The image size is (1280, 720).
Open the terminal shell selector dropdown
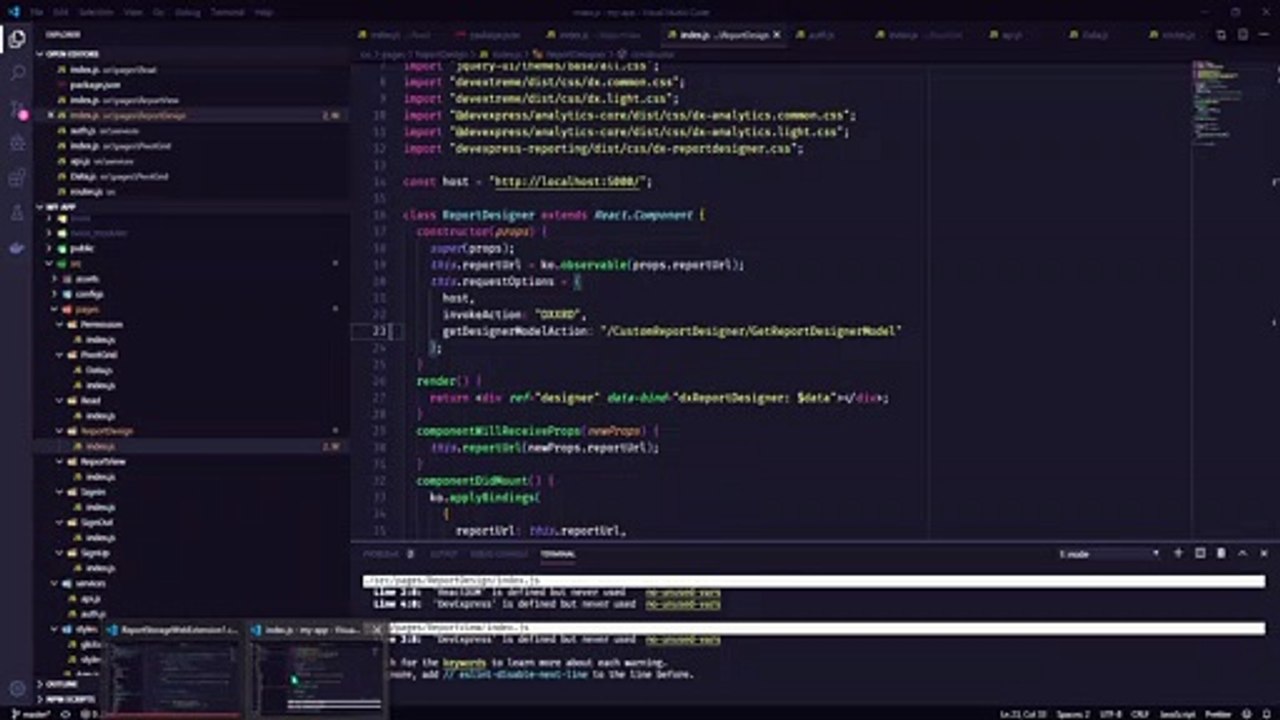1109,553
